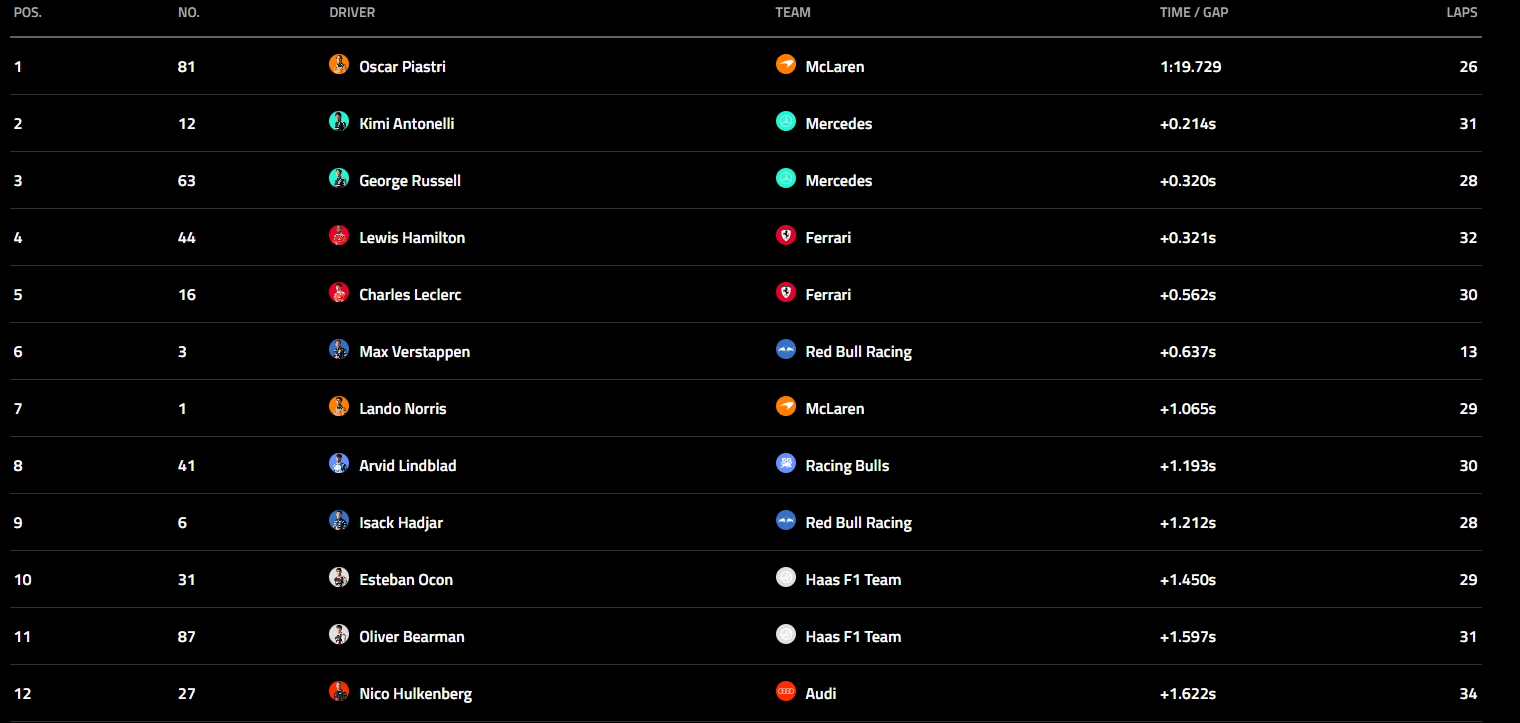Click the DRIVER column header
Viewport: 1520px width, 723px height.
(352, 13)
